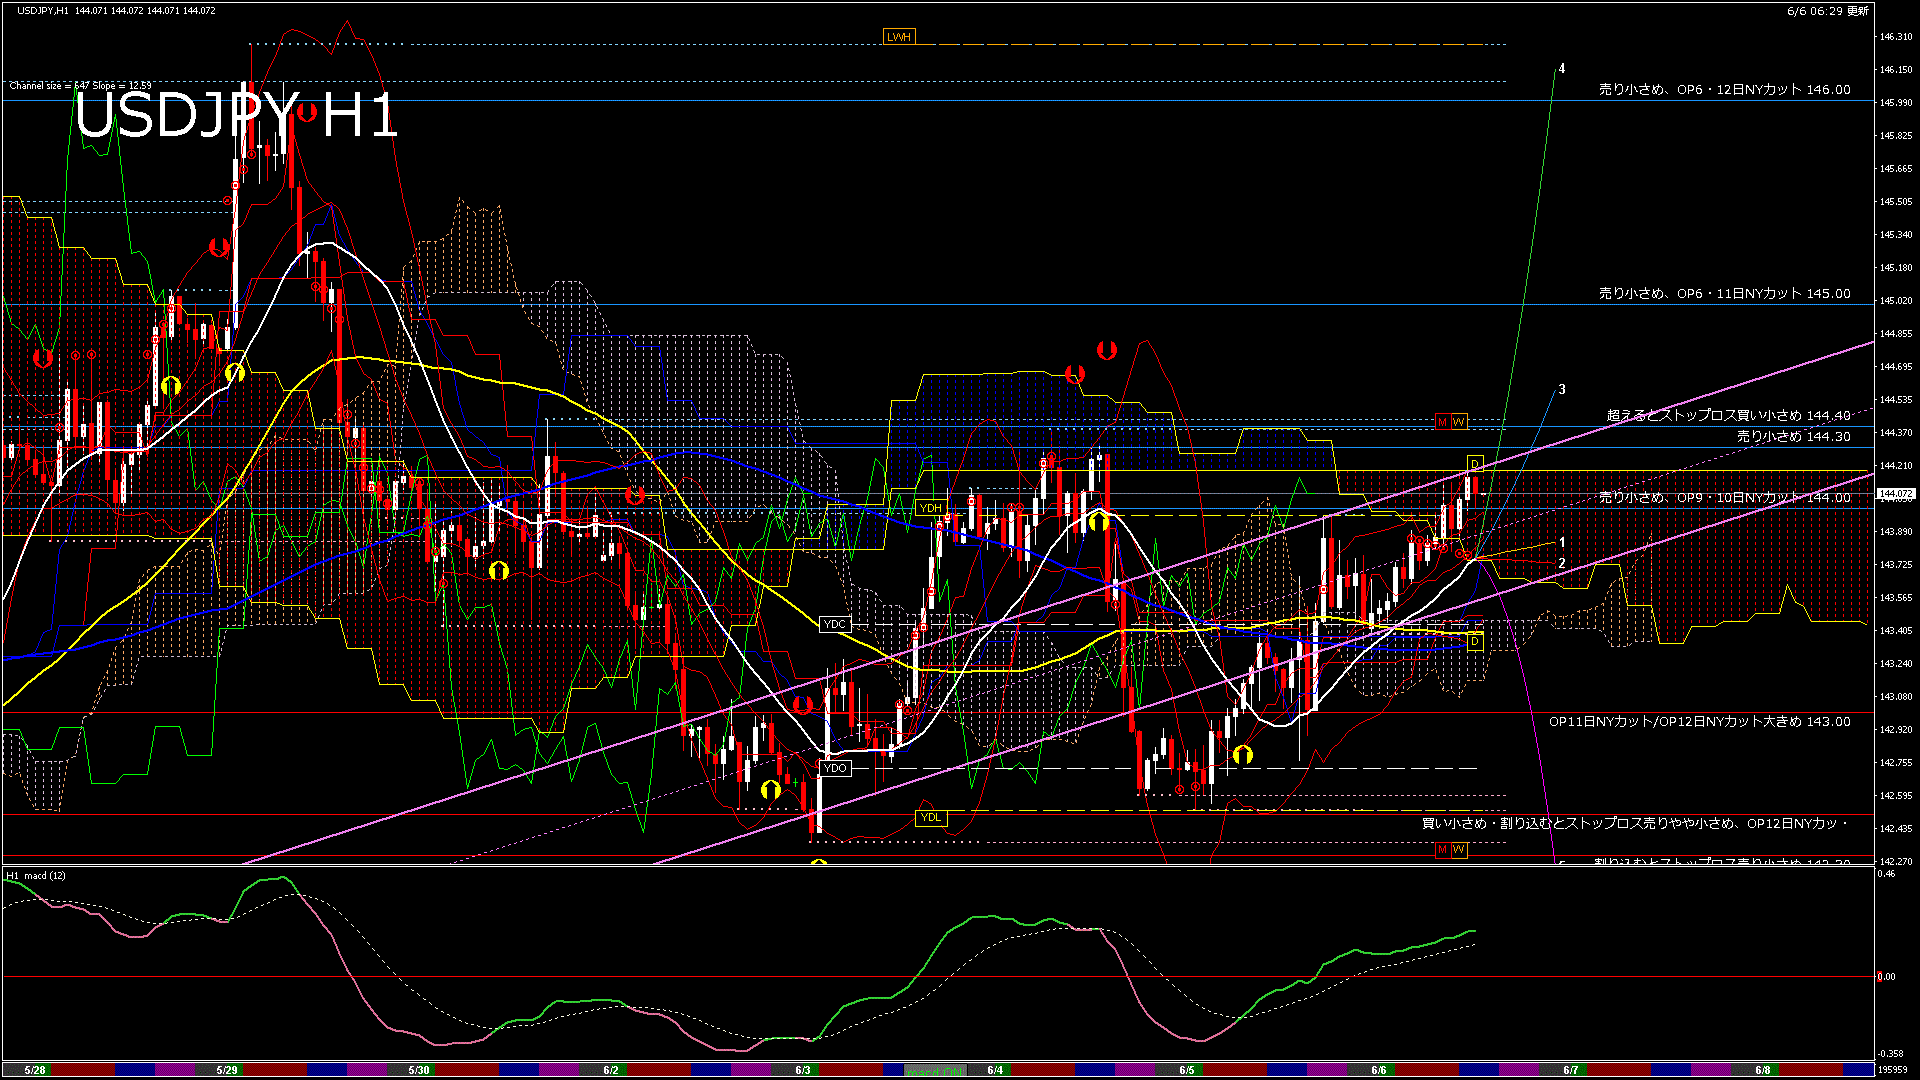
Task: Click the 5/30 date on time axis
Action: tap(419, 1070)
